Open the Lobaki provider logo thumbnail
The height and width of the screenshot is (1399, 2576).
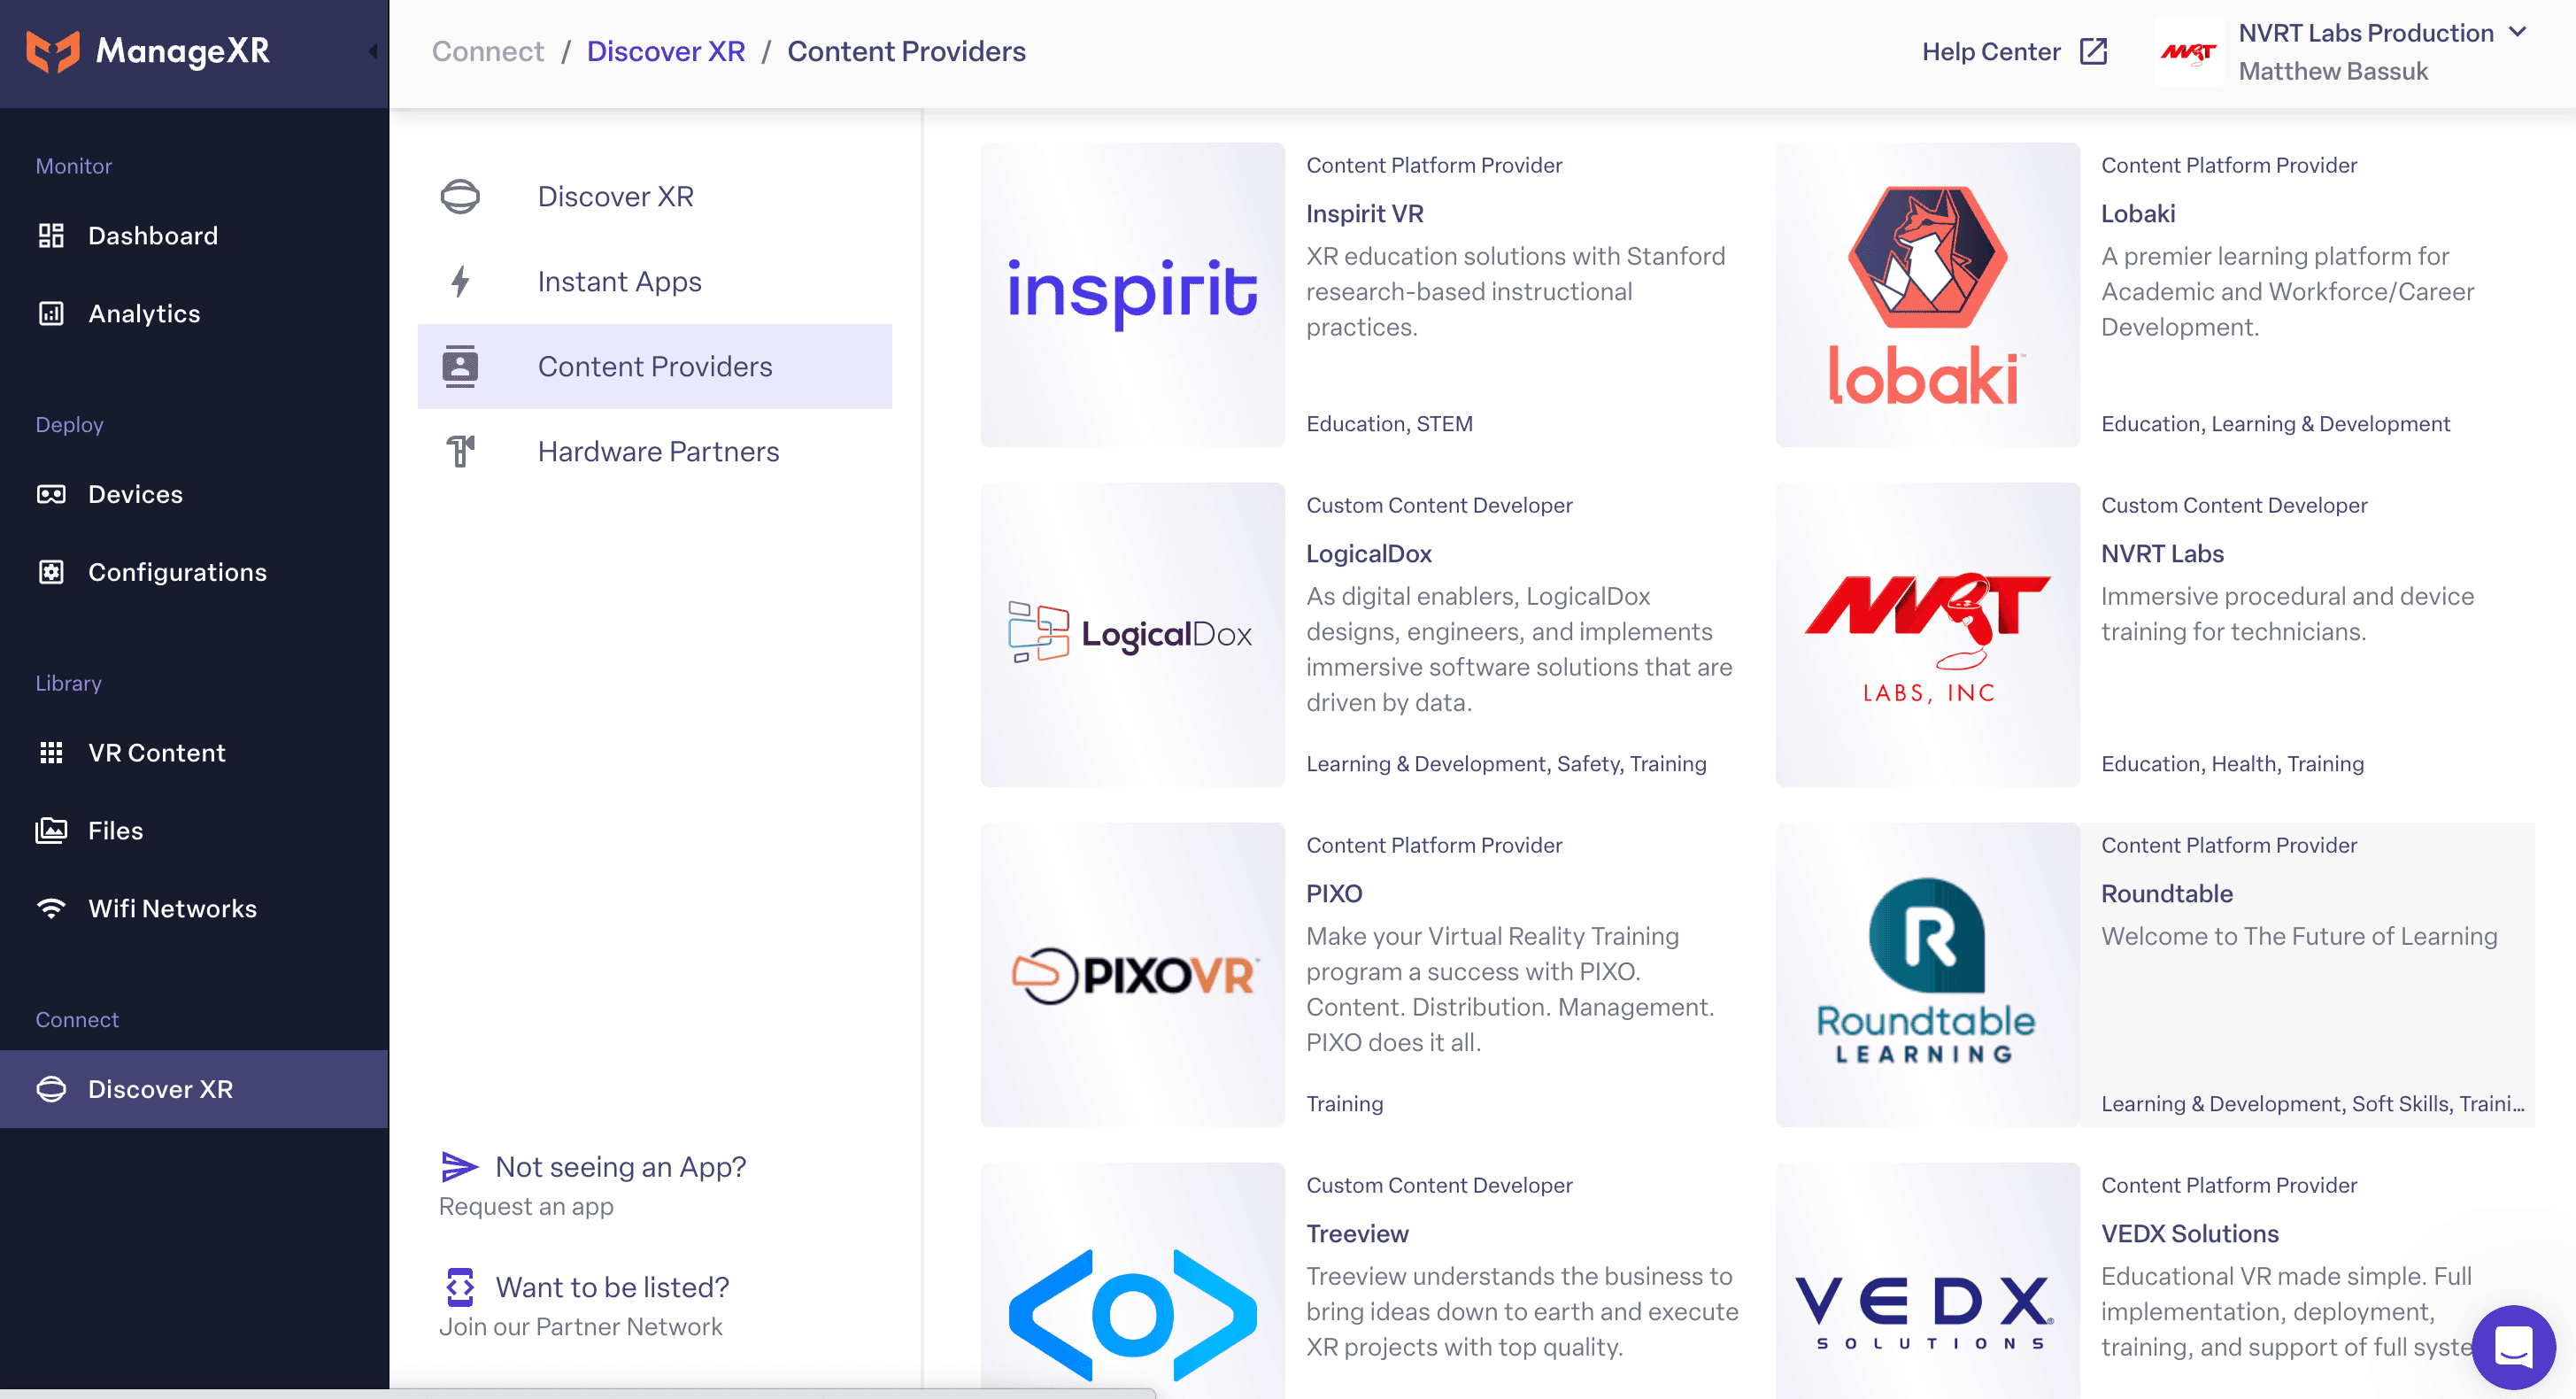[x=1926, y=295]
